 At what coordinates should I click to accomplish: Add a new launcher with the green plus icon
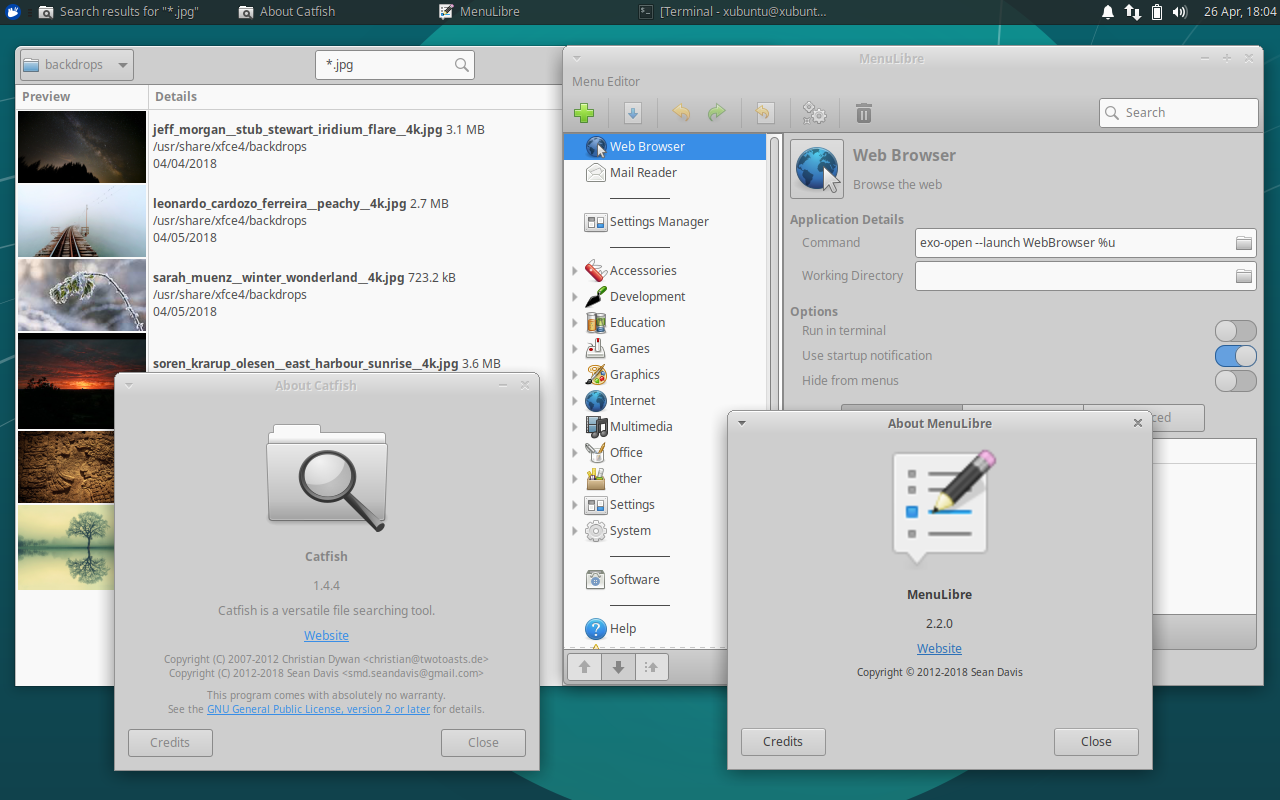(584, 113)
